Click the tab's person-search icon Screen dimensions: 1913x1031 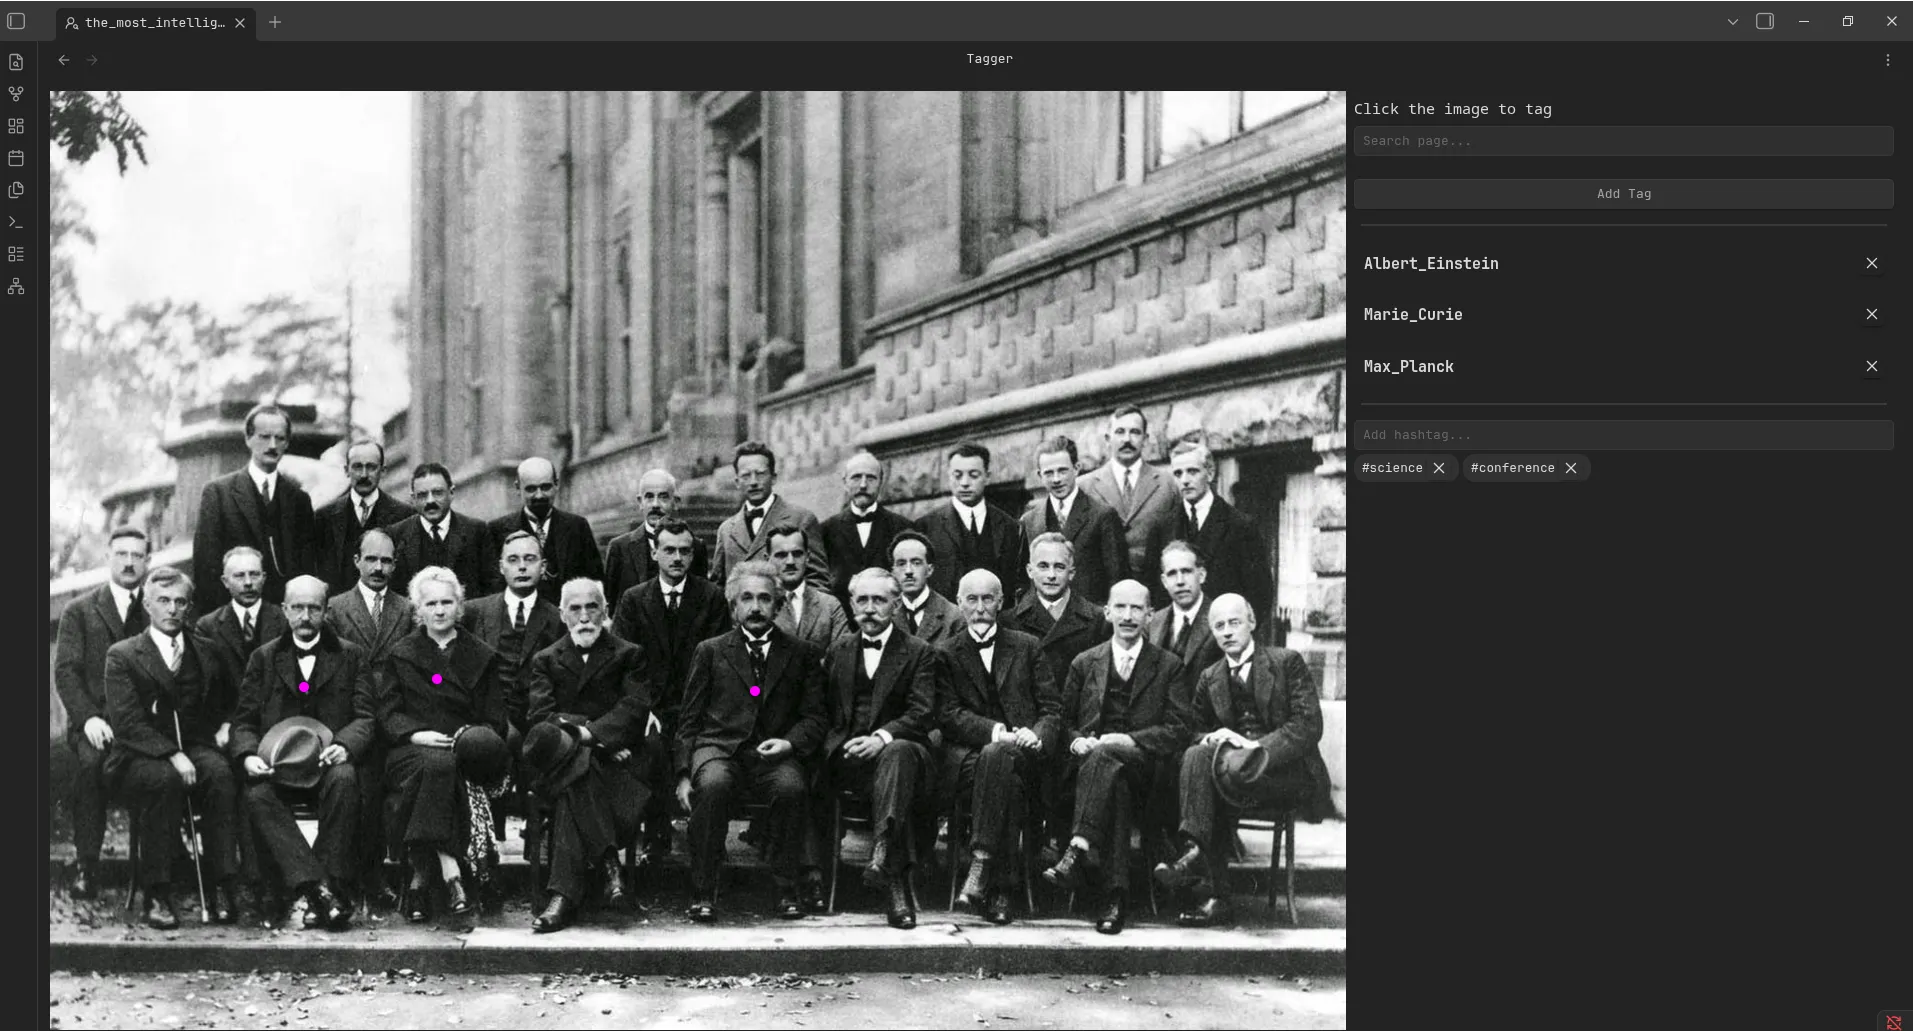(x=72, y=22)
